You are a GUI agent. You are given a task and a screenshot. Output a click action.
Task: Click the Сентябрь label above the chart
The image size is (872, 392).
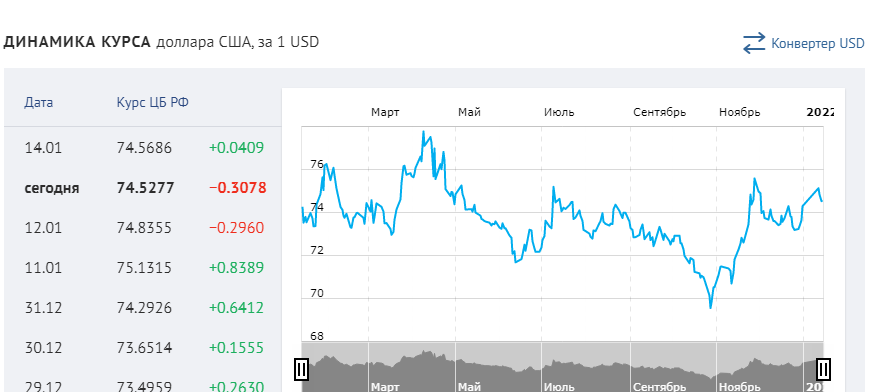pyautogui.click(x=660, y=112)
